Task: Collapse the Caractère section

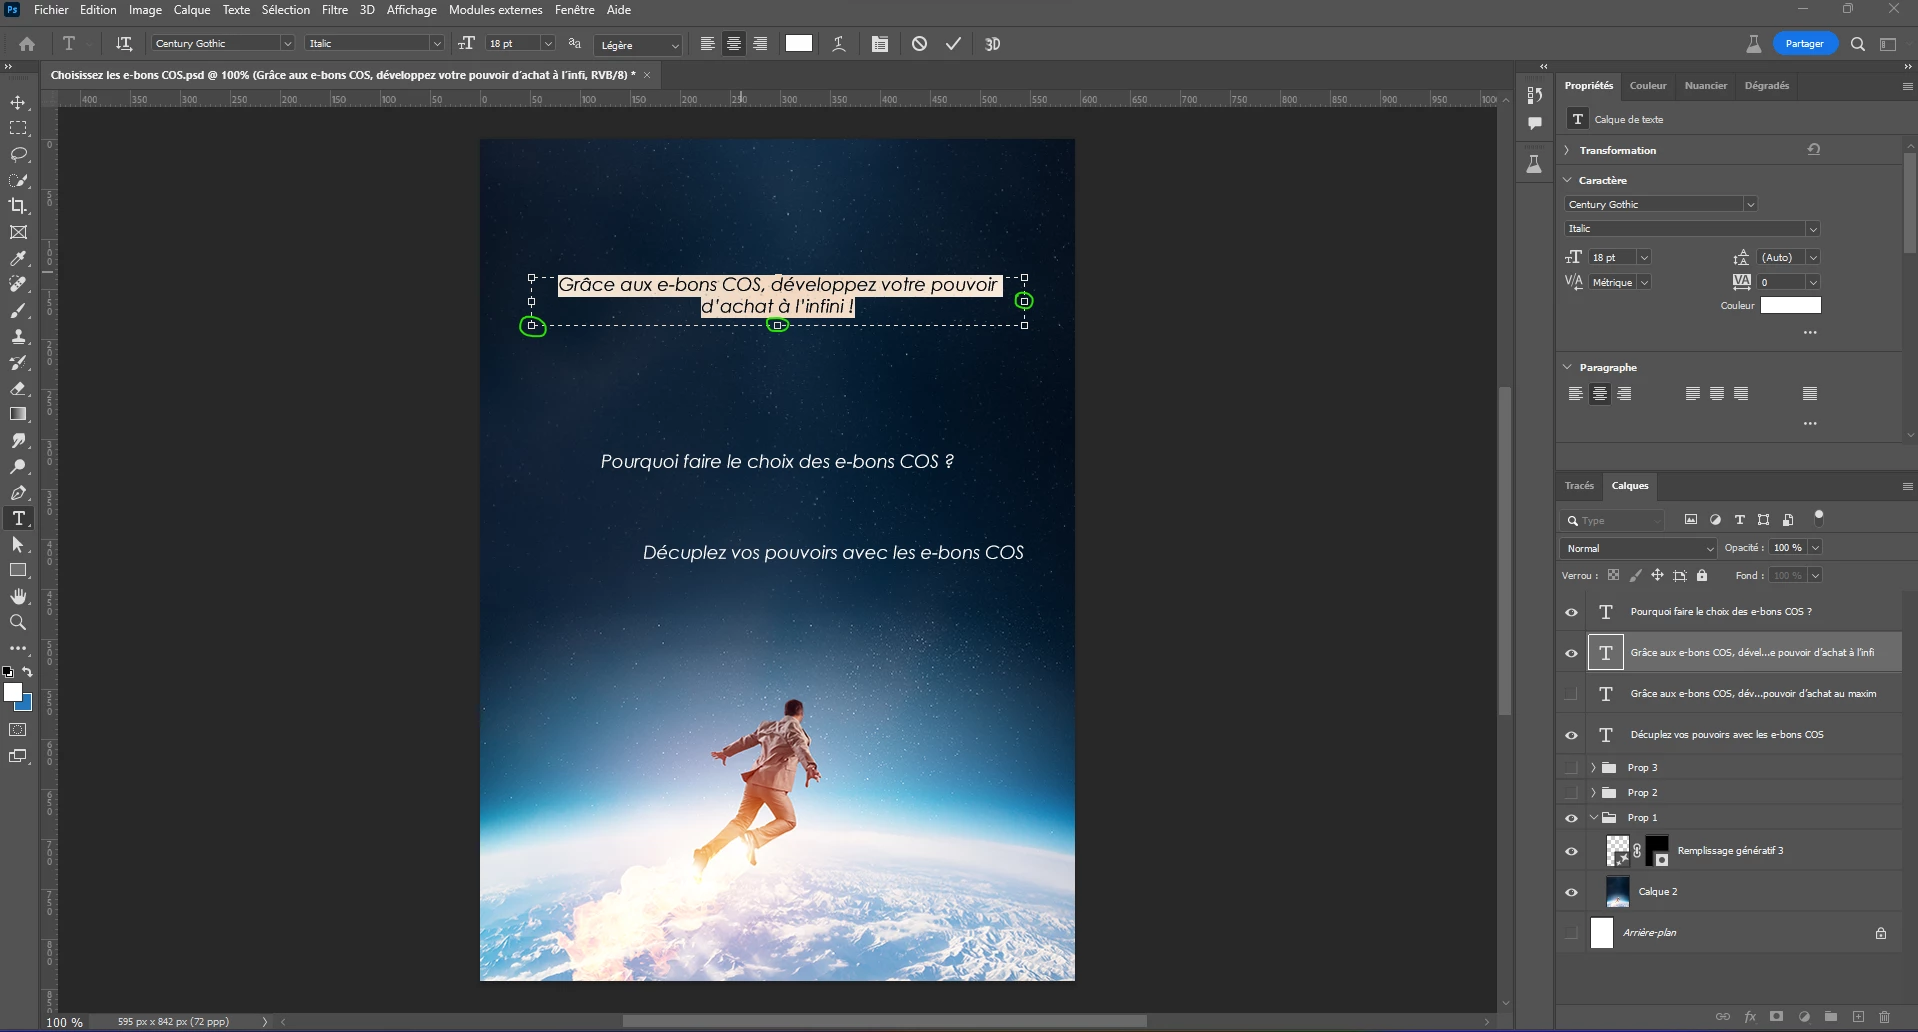Action: 1567,180
